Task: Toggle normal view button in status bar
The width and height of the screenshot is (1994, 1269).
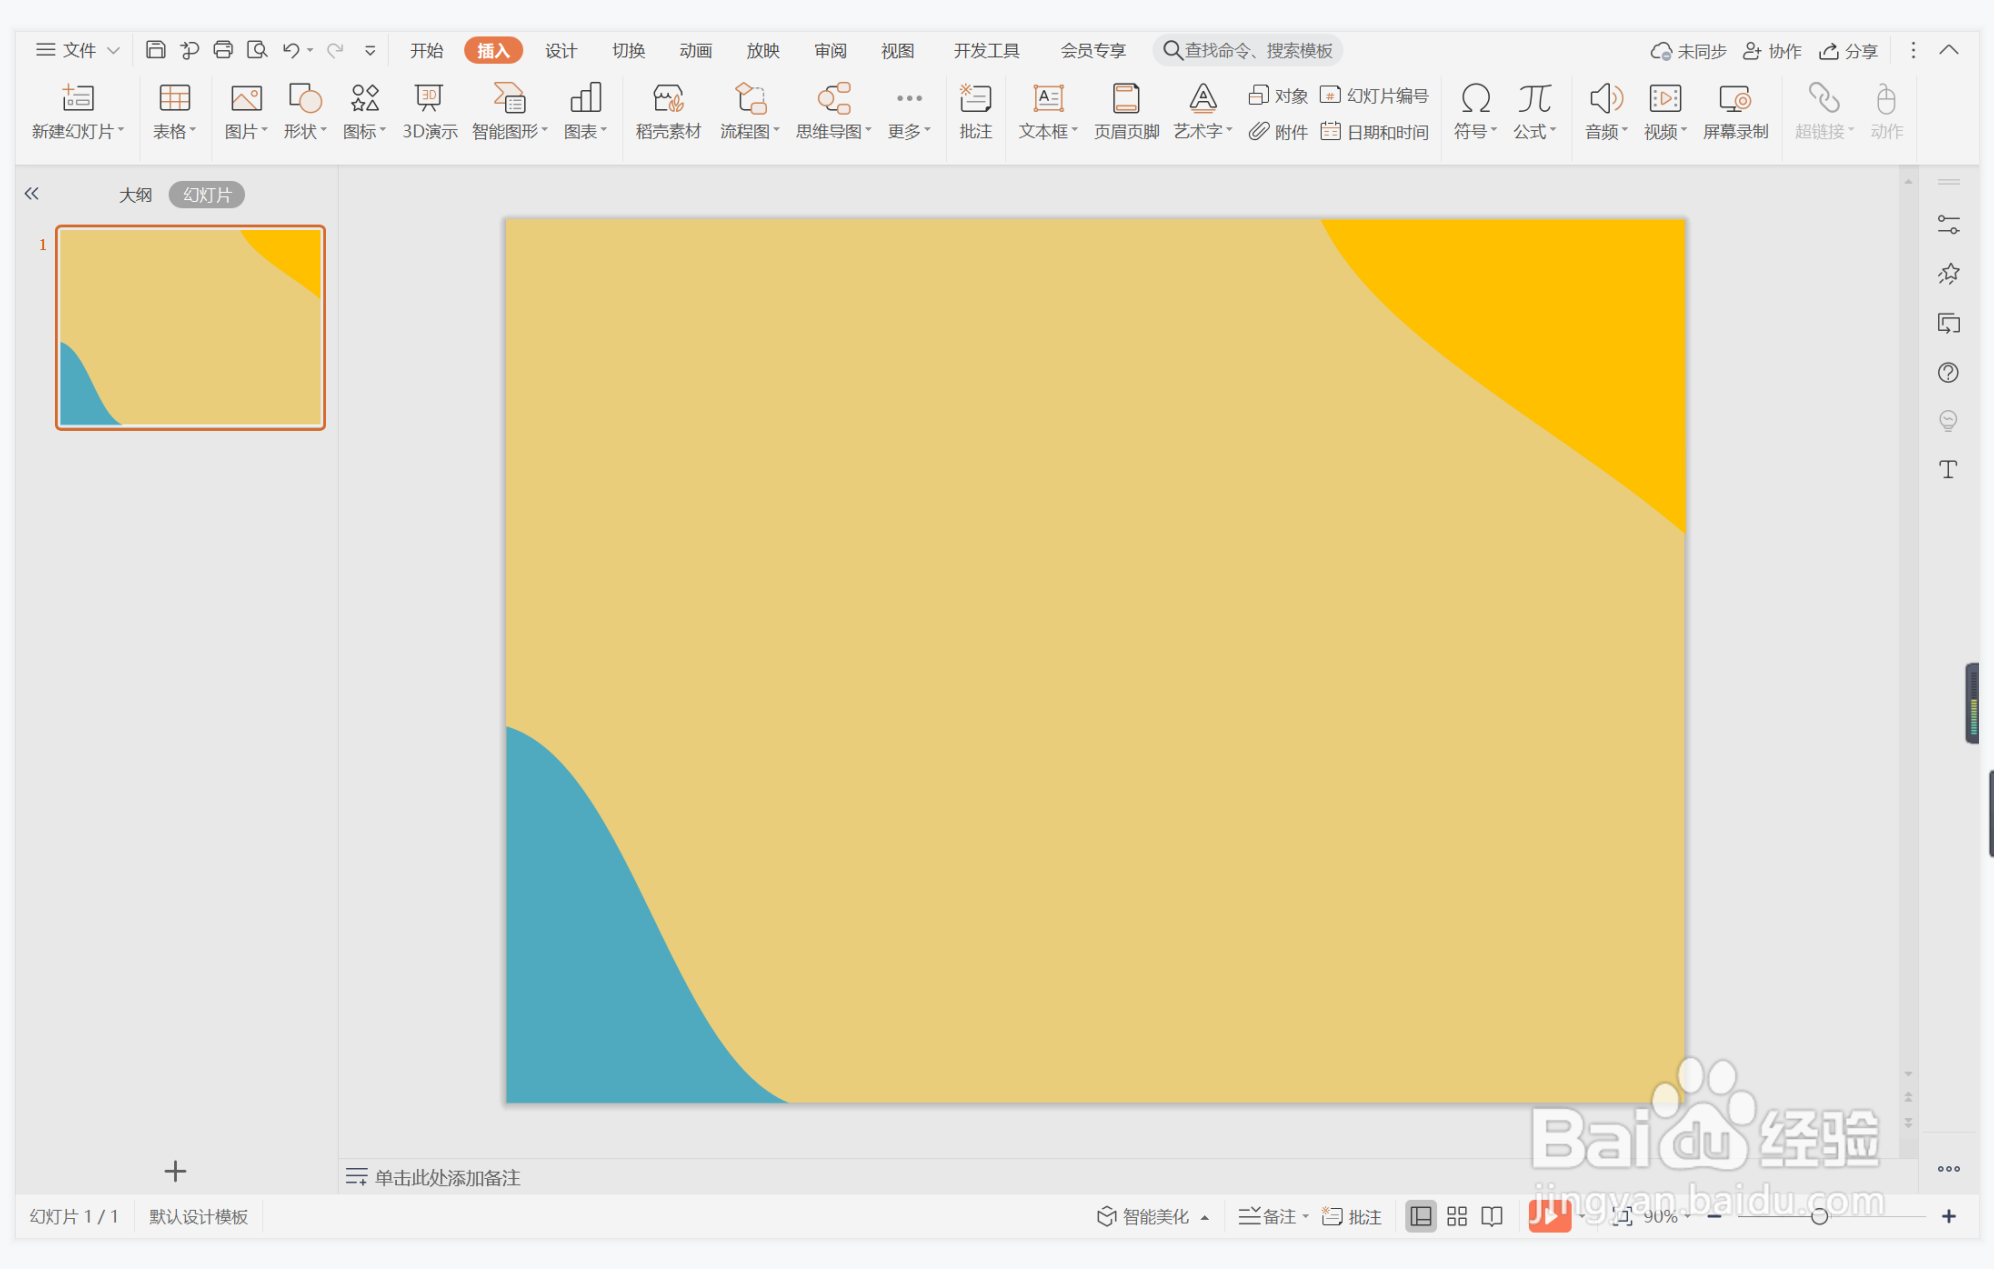Action: pyautogui.click(x=1420, y=1216)
